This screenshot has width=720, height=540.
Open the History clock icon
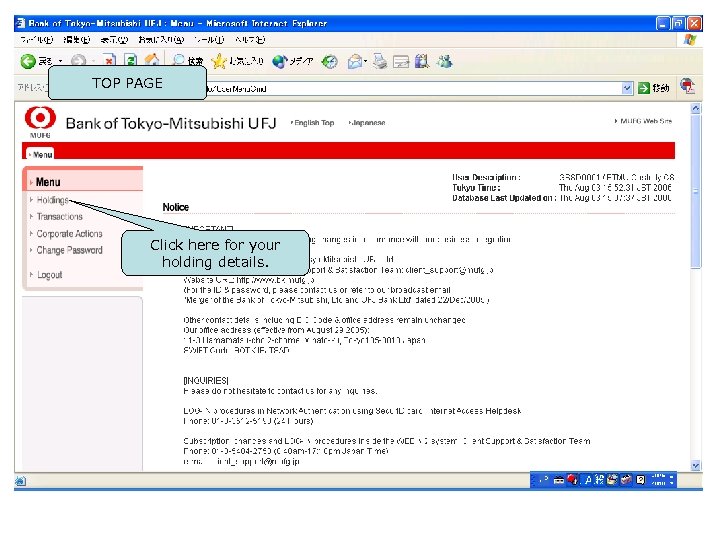click(x=329, y=61)
